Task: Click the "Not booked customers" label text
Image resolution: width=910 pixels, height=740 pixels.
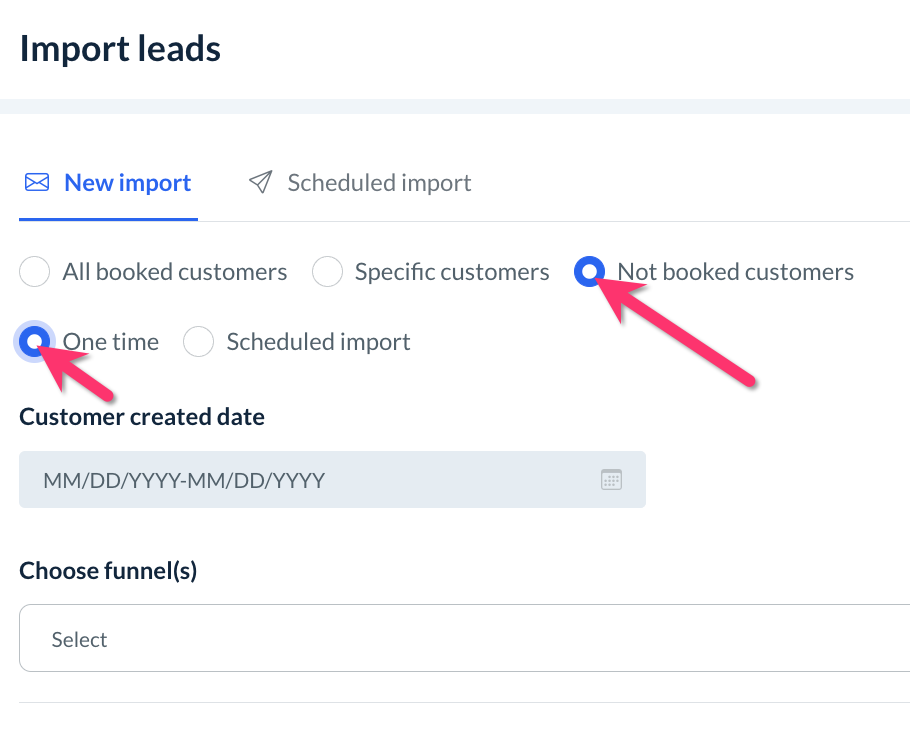Action: pyautogui.click(x=735, y=272)
